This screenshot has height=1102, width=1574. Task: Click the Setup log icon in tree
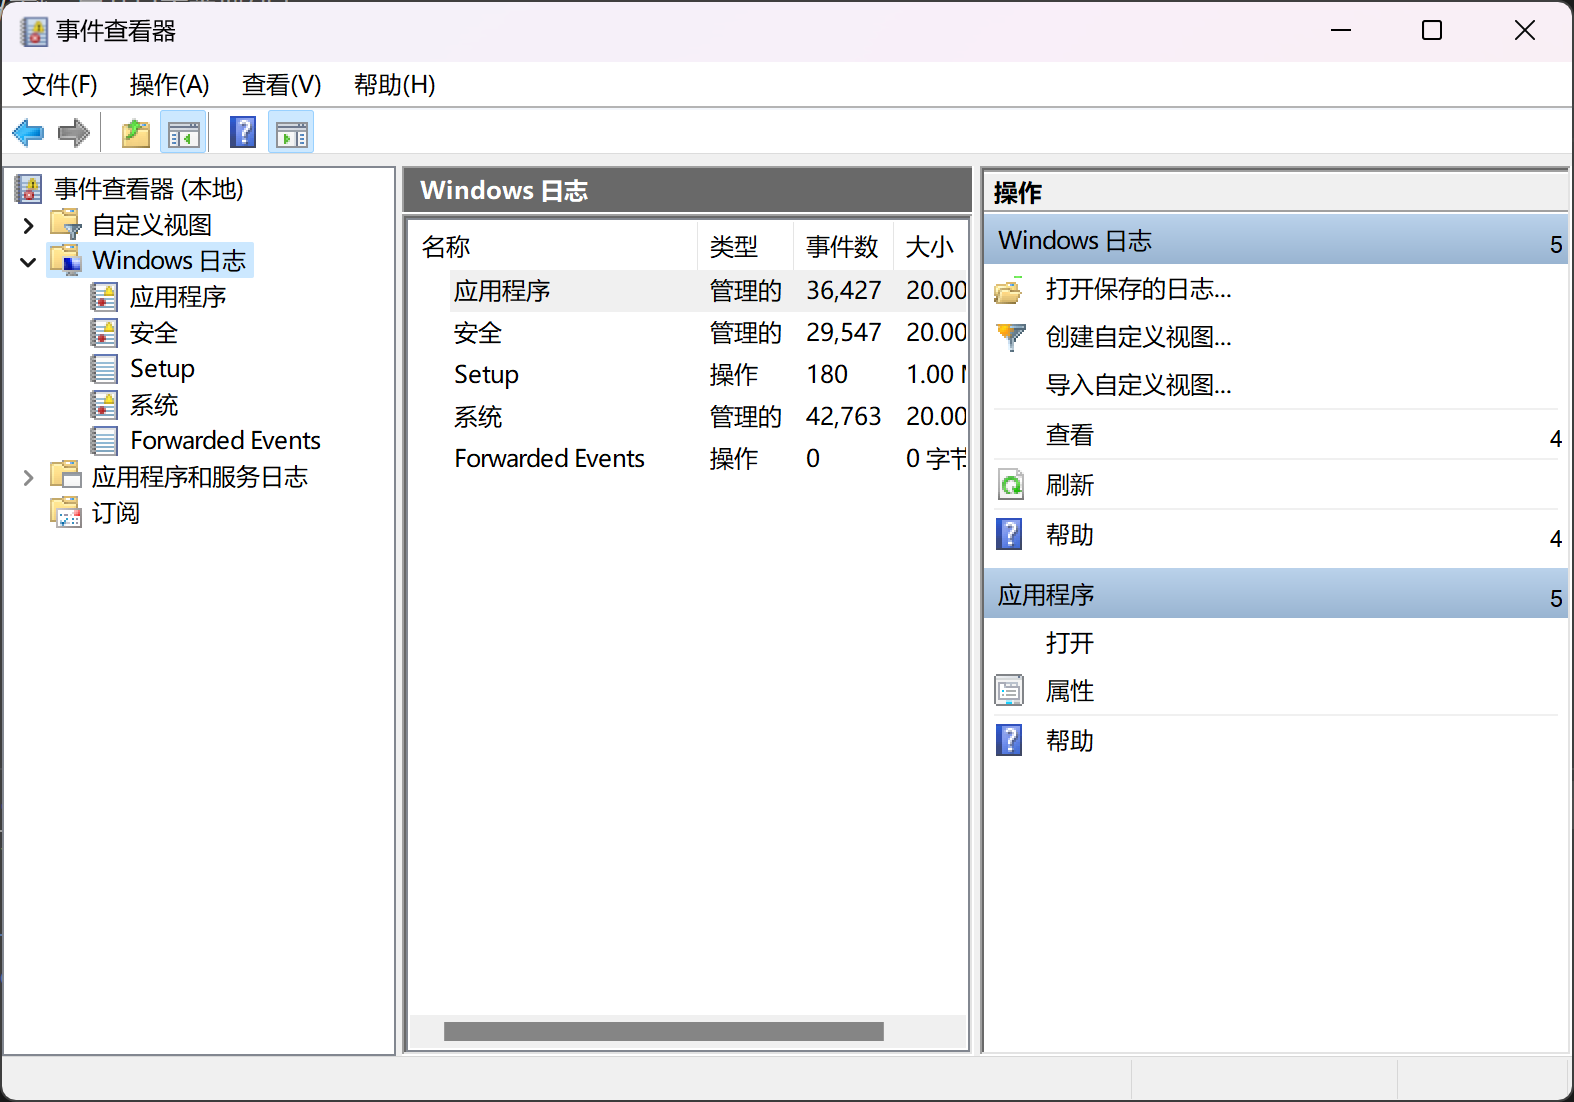click(x=104, y=368)
